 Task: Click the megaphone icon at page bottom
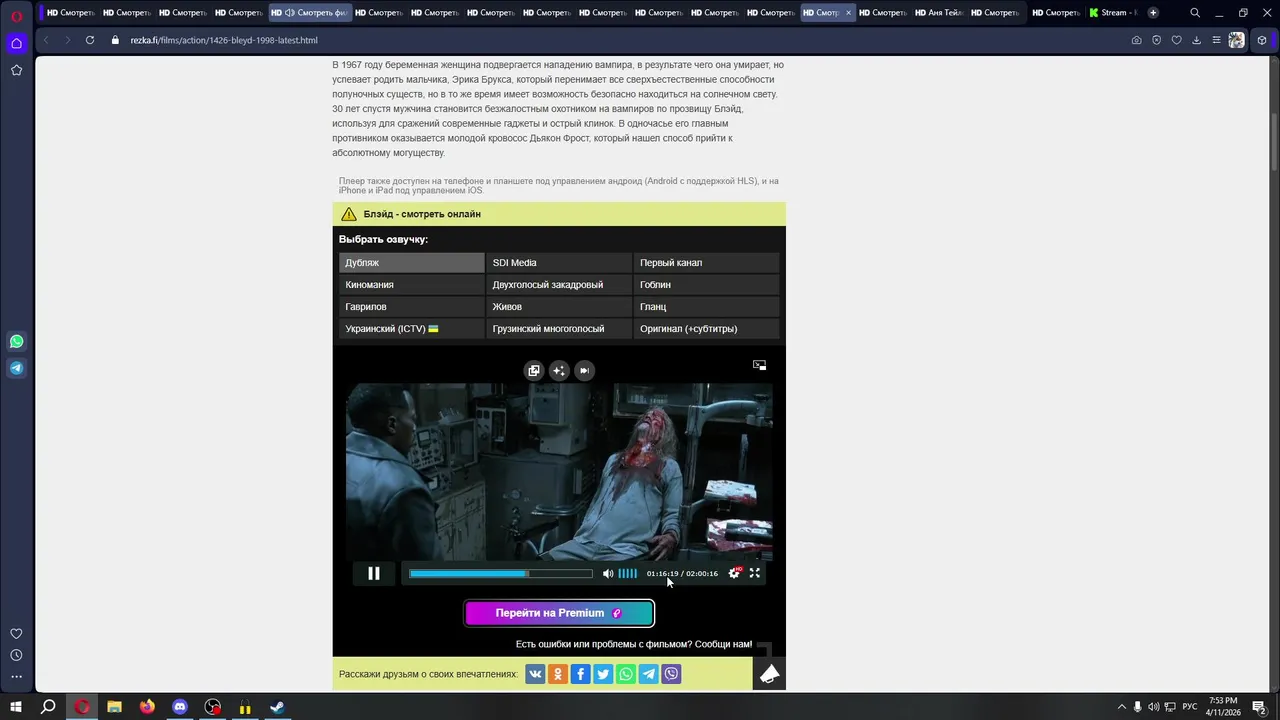769,674
